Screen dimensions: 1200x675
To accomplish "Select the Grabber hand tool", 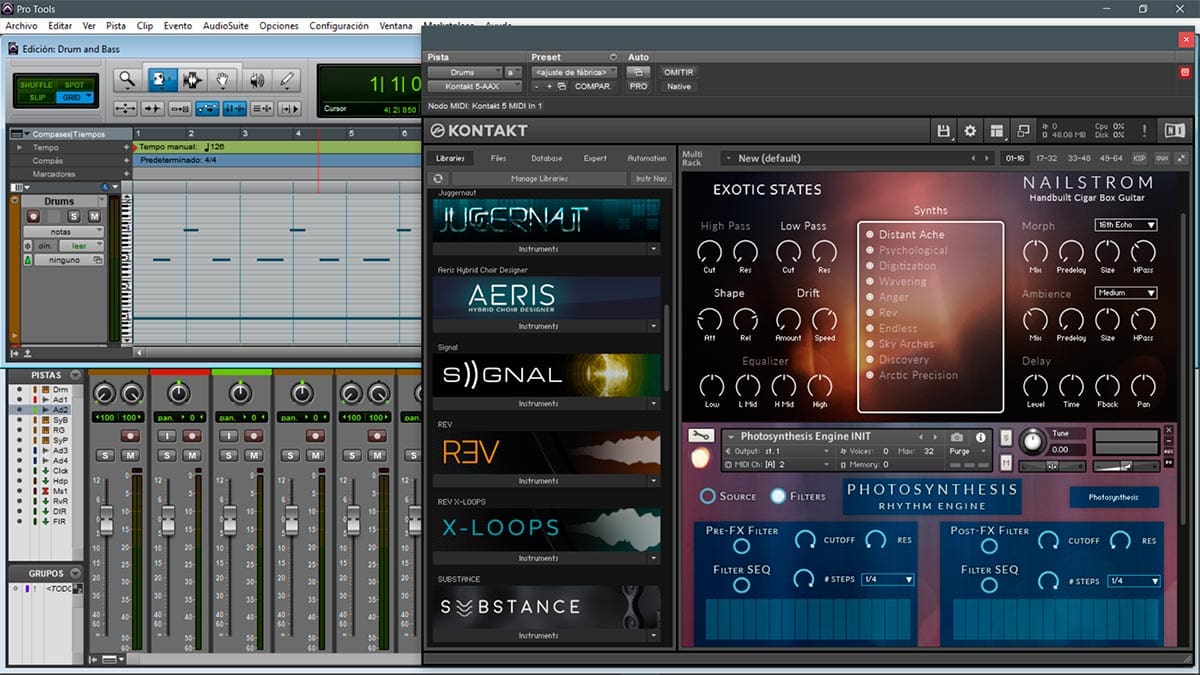I will point(223,80).
